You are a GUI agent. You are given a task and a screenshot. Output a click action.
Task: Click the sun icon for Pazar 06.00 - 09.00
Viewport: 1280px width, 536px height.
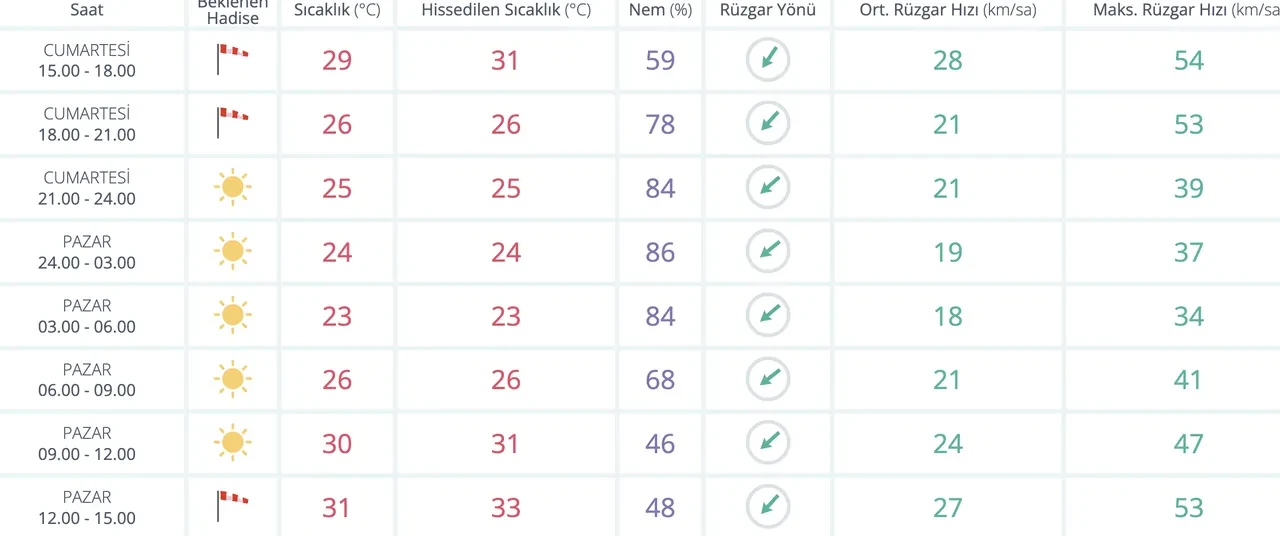[x=232, y=380]
